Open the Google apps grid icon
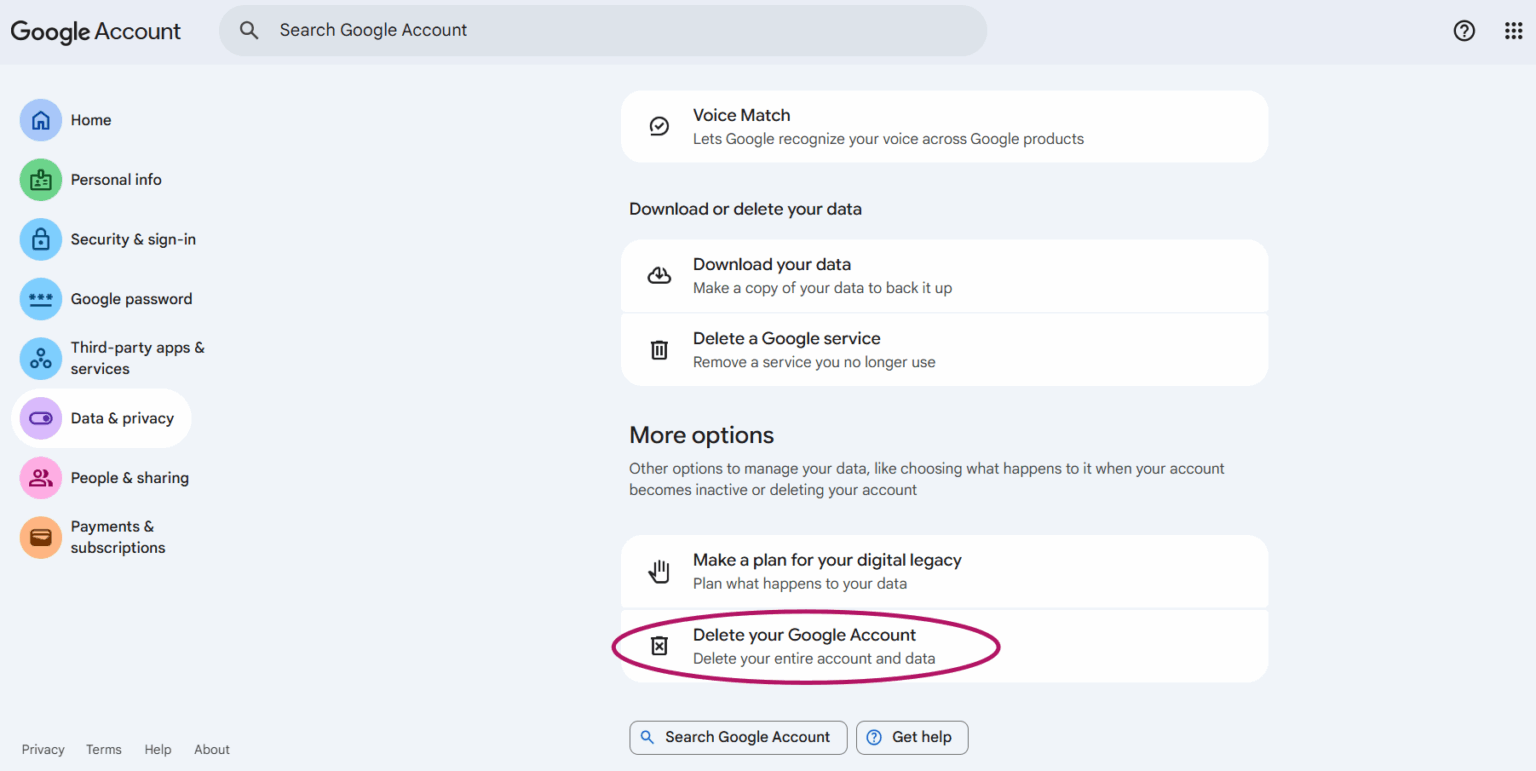The height and width of the screenshot is (771, 1536). pos(1514,31)
